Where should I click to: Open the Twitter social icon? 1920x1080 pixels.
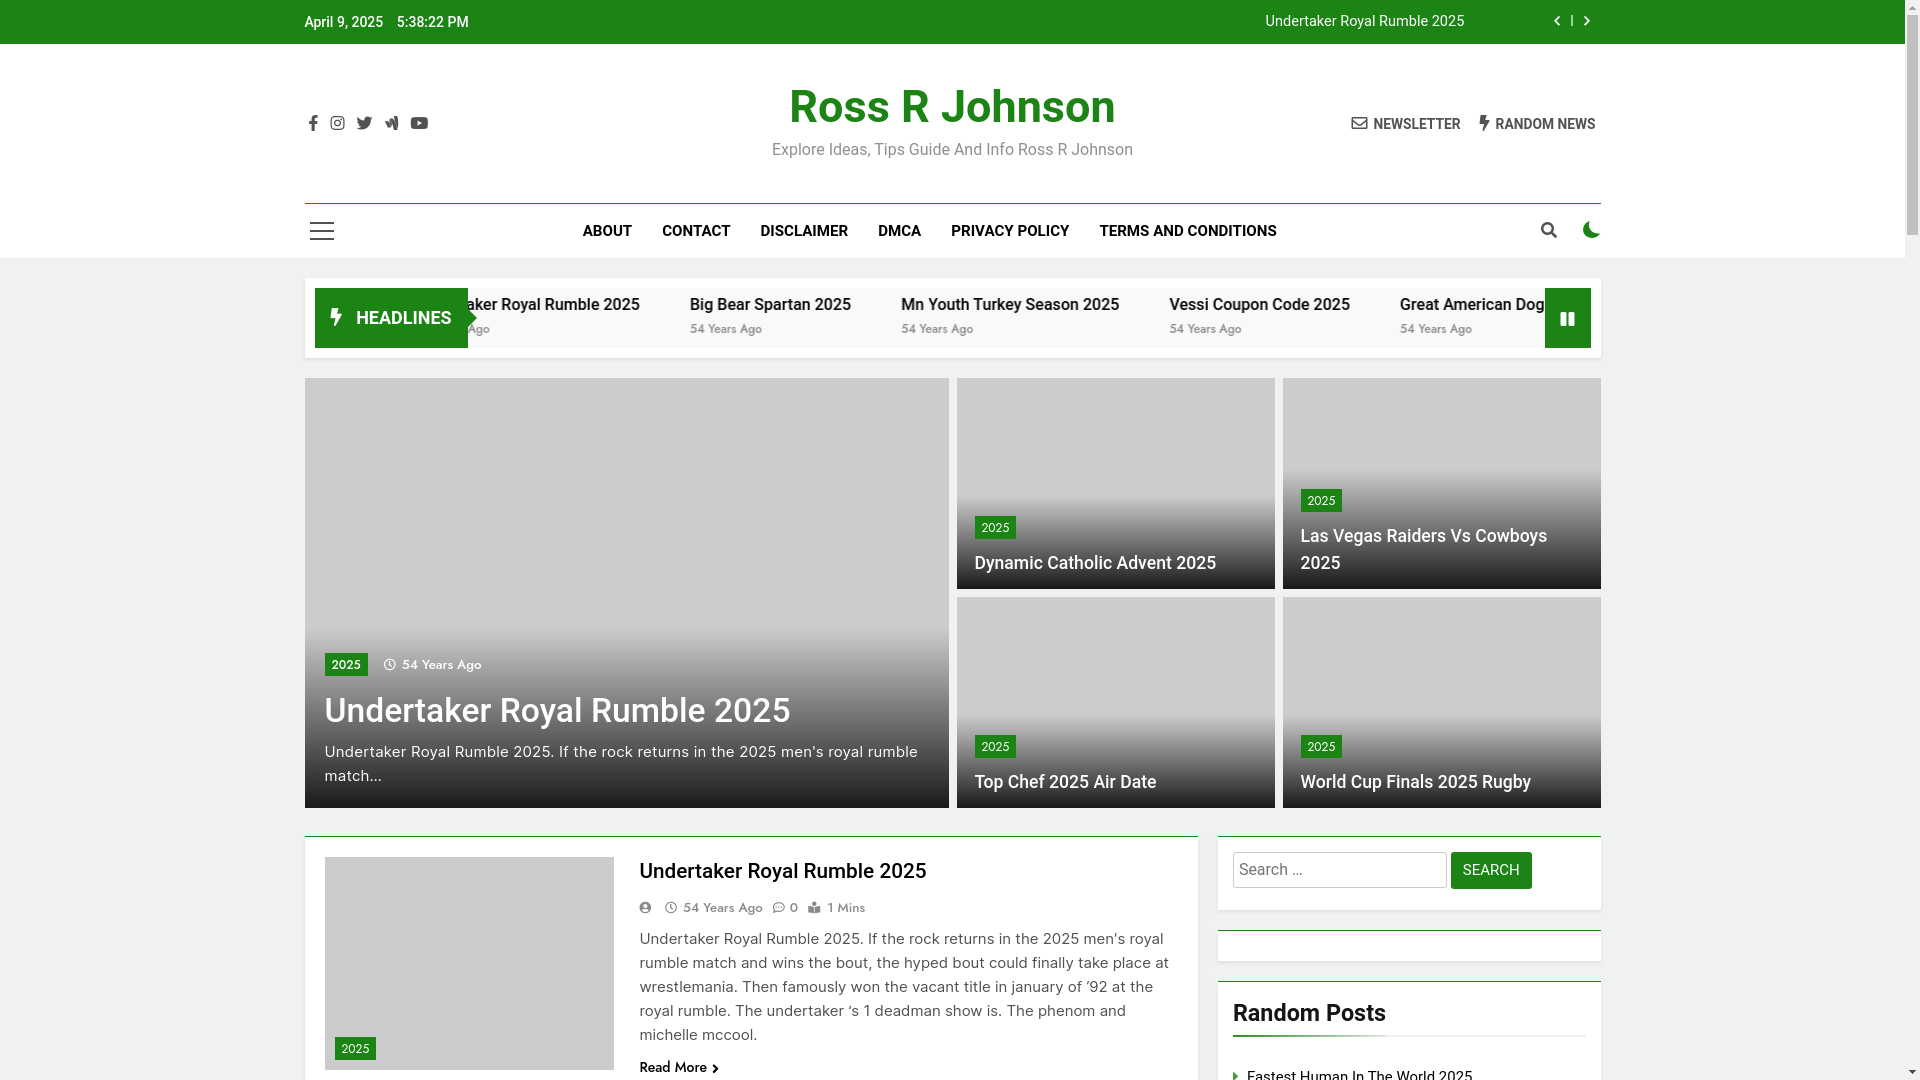coord(364,123)
